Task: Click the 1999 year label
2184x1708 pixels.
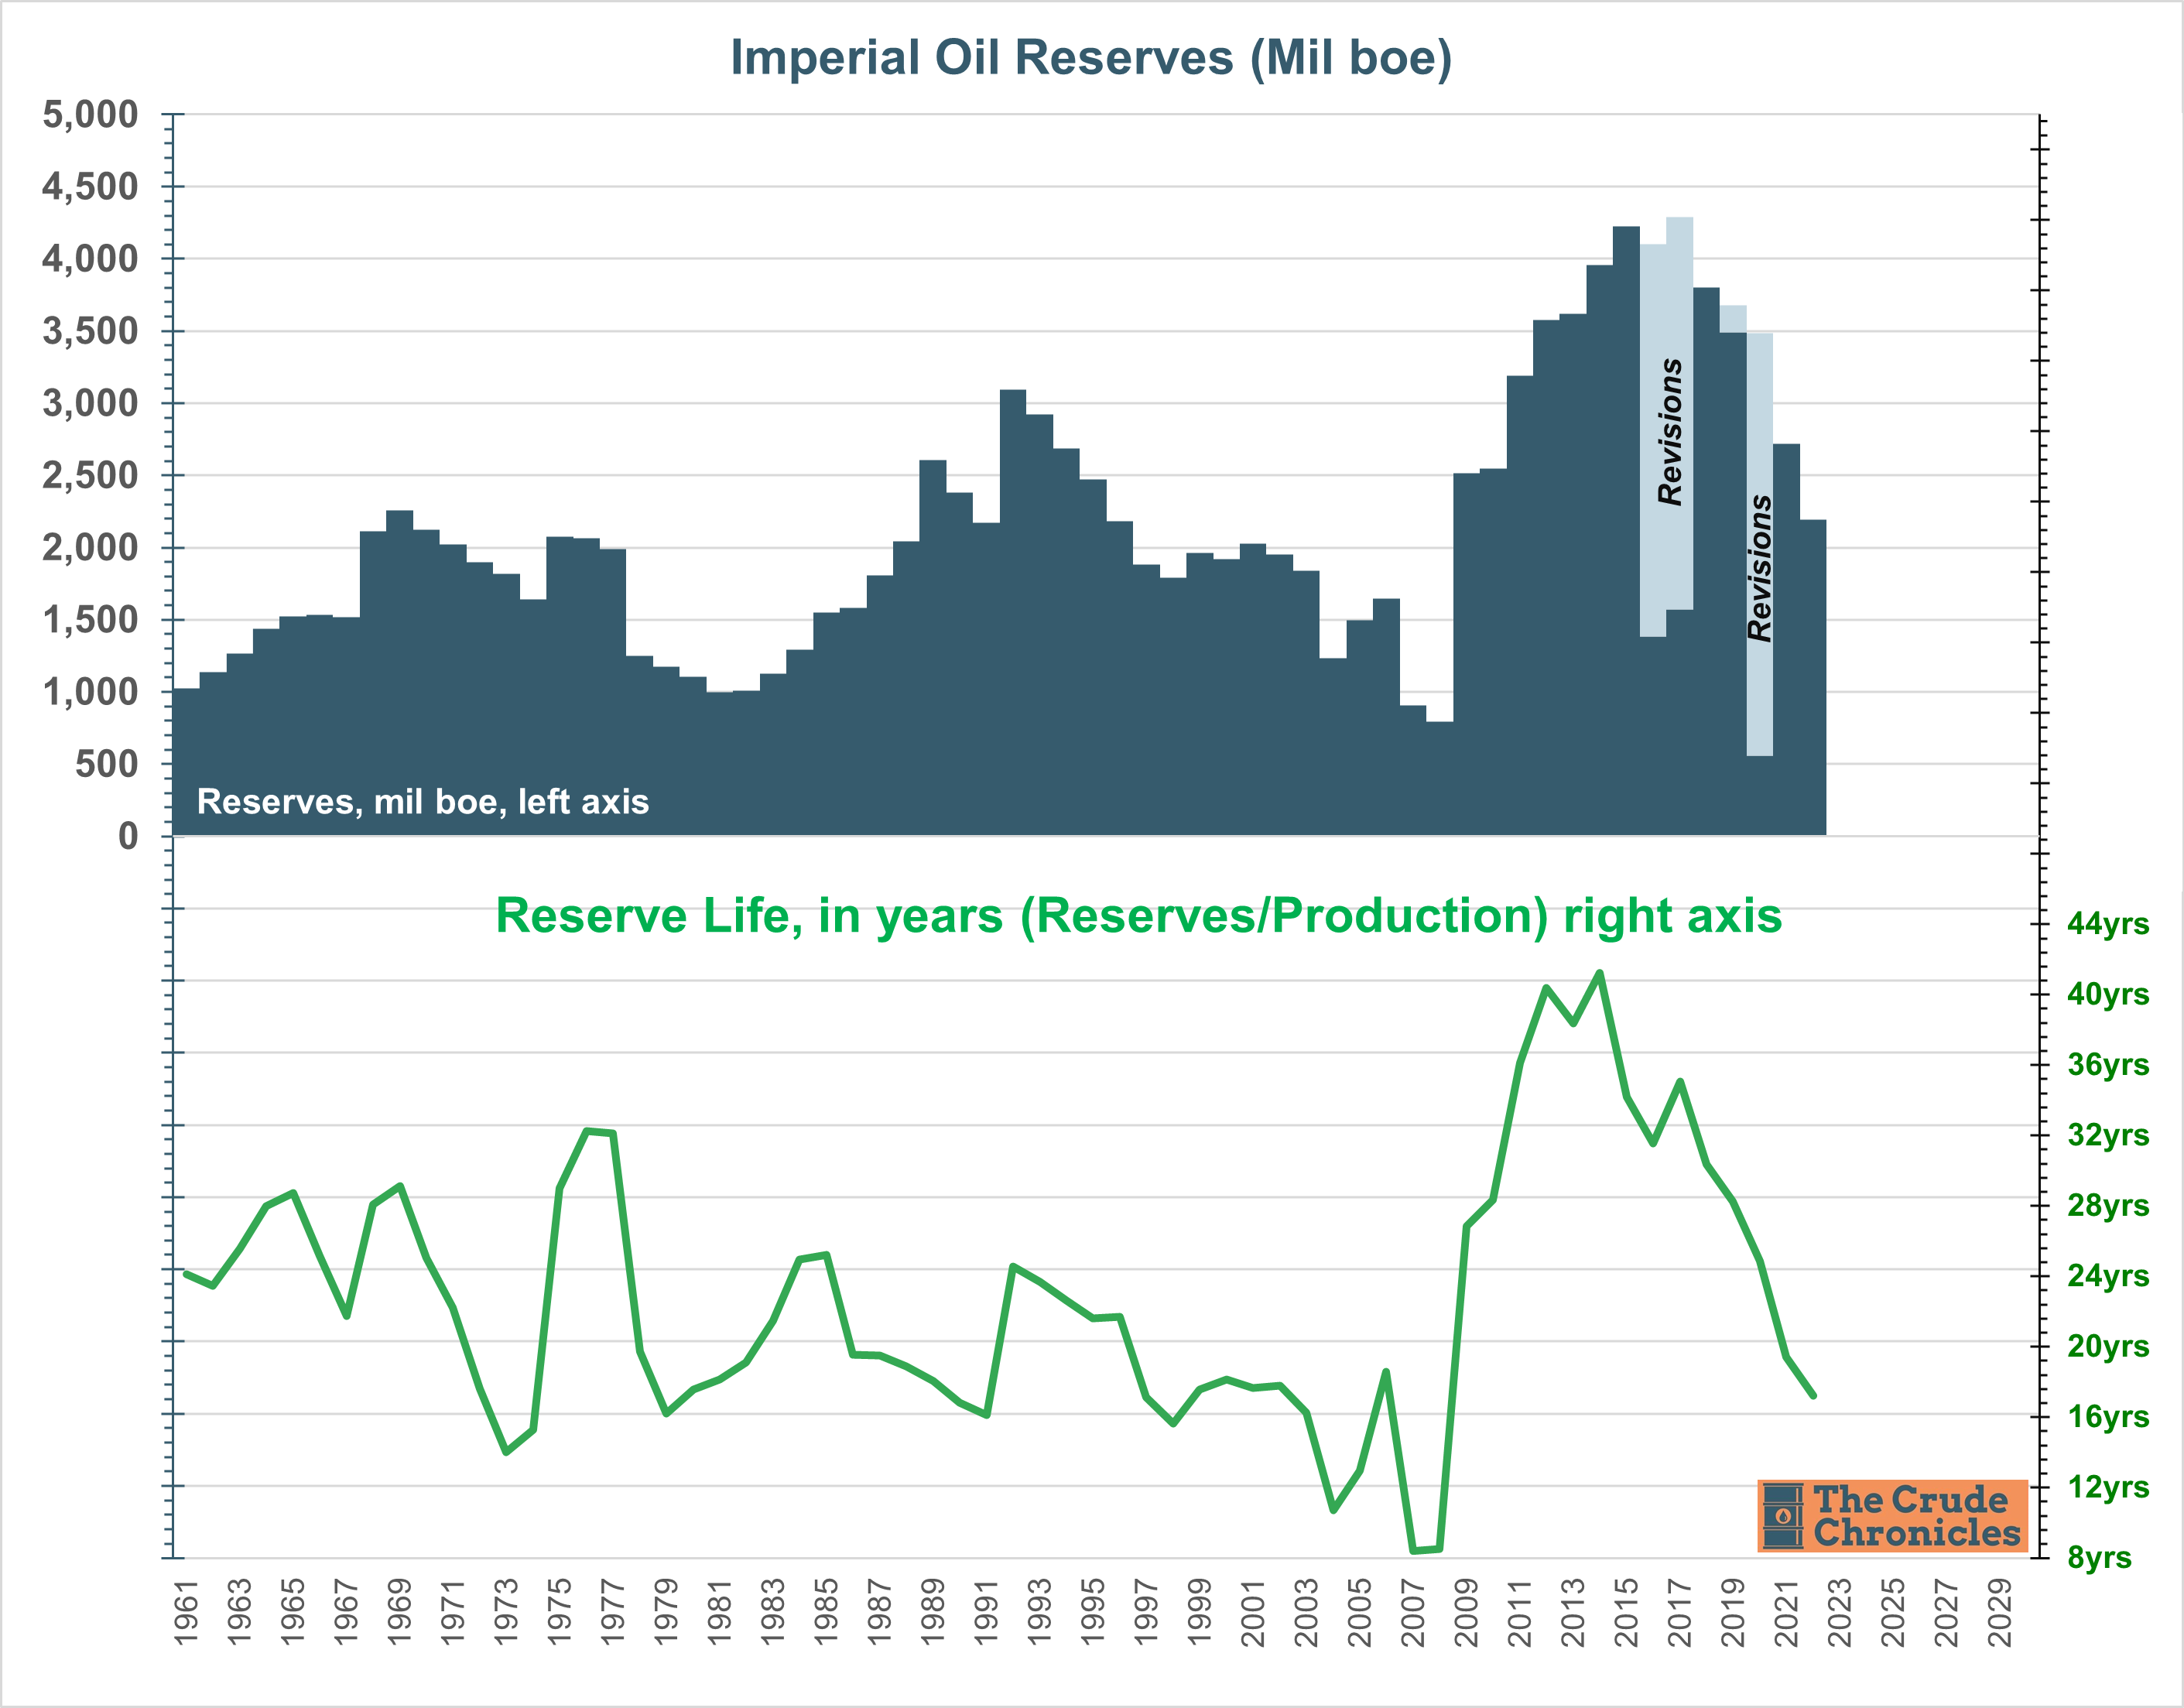Action: (1199, 1613)
